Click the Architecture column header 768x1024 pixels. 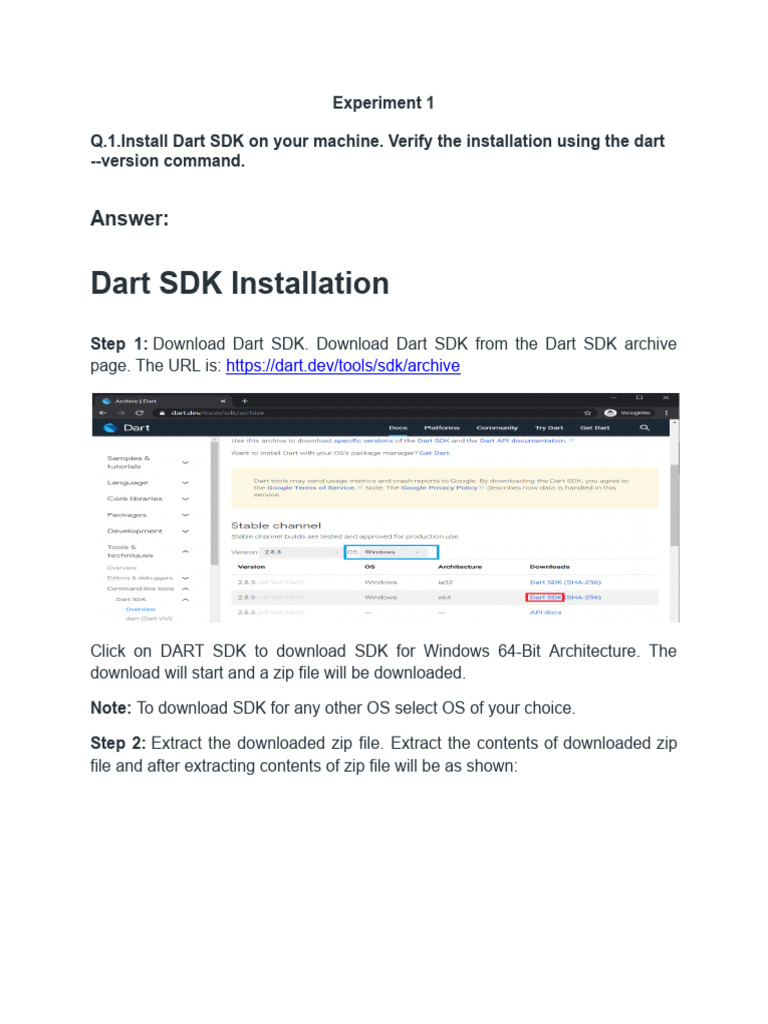[460, 567]
